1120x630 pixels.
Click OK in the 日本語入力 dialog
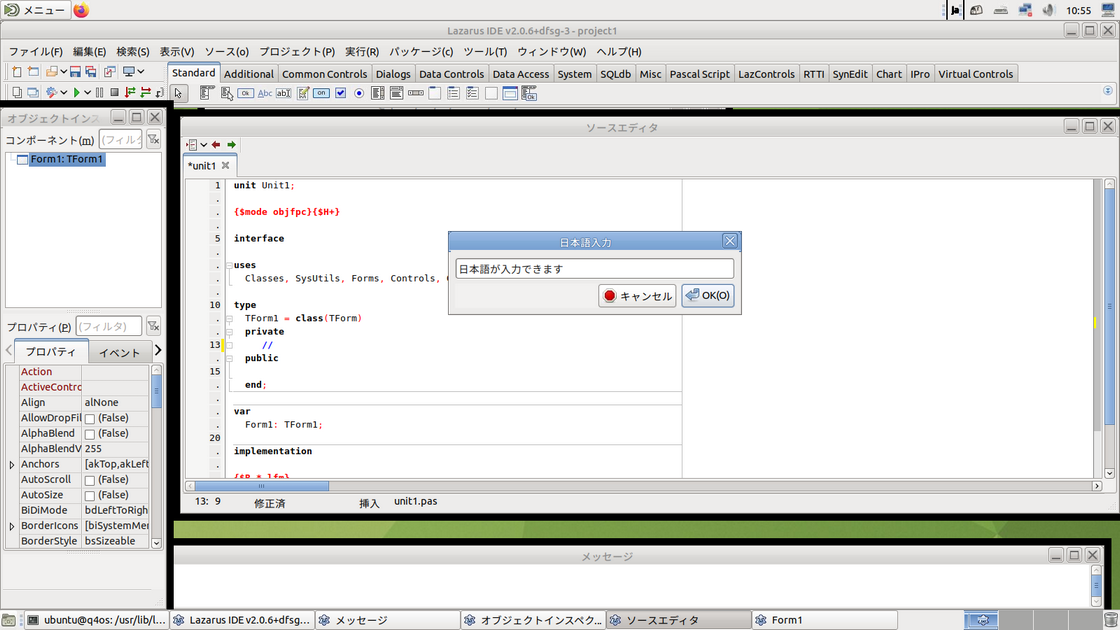pos(708,295)
